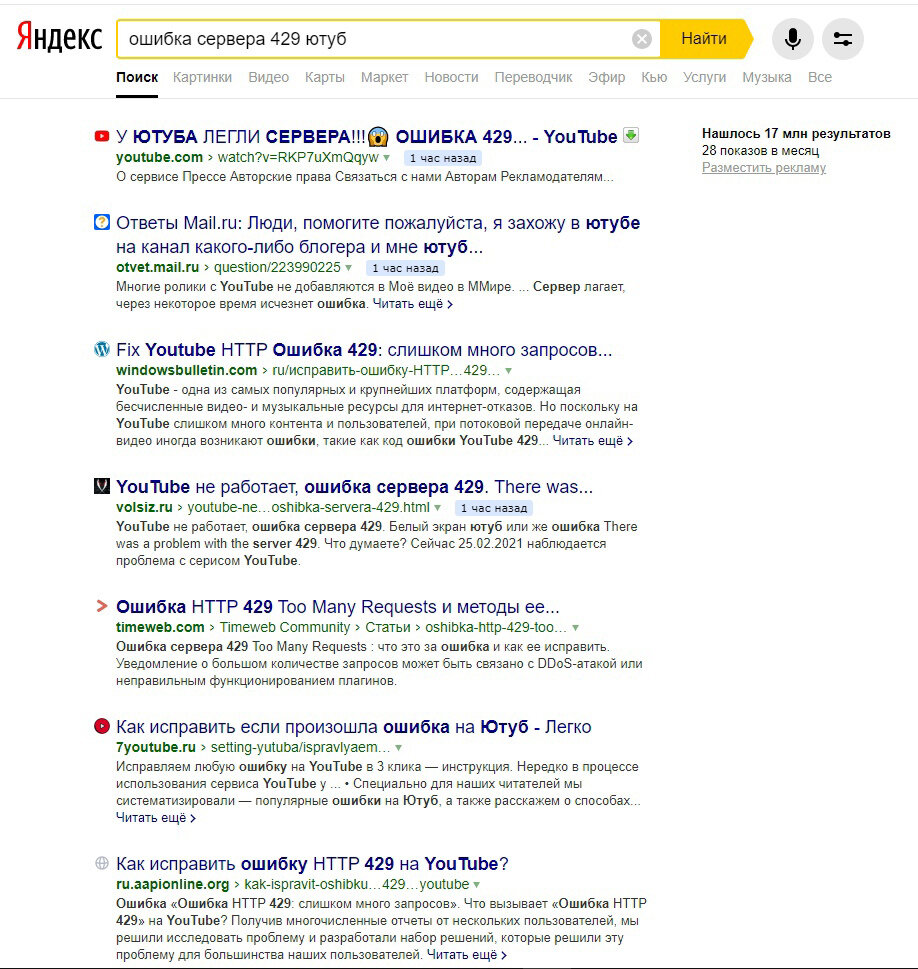Open search settings via the sliders icon

843,39
